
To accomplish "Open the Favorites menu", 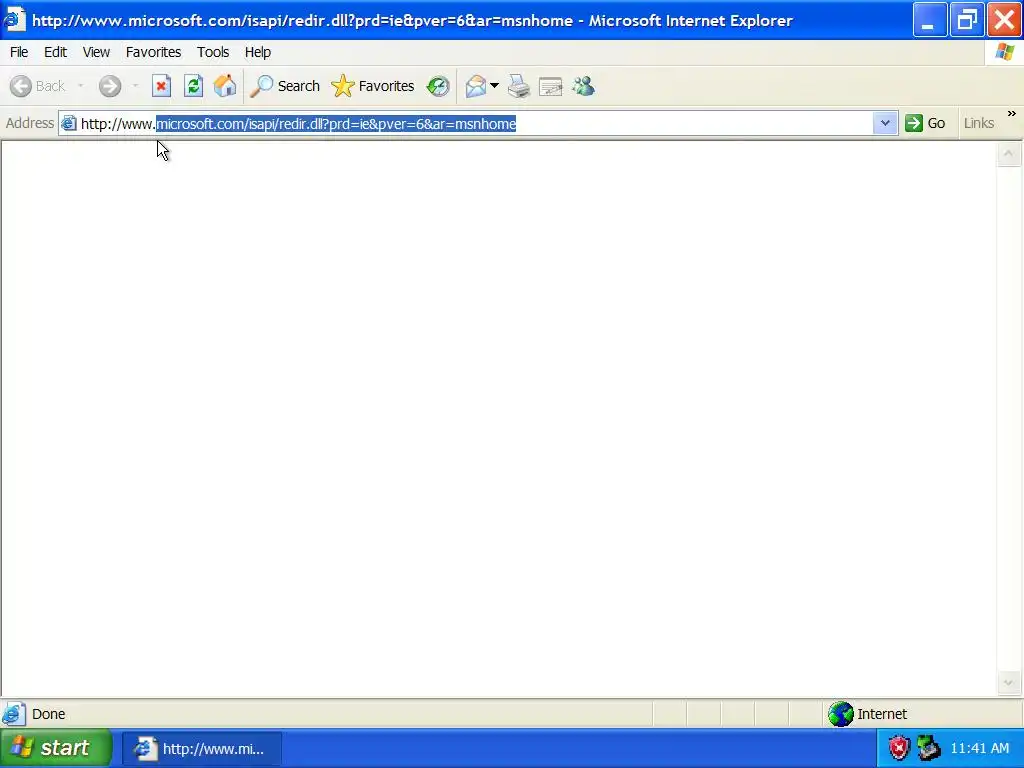I will tap(153, 52).
